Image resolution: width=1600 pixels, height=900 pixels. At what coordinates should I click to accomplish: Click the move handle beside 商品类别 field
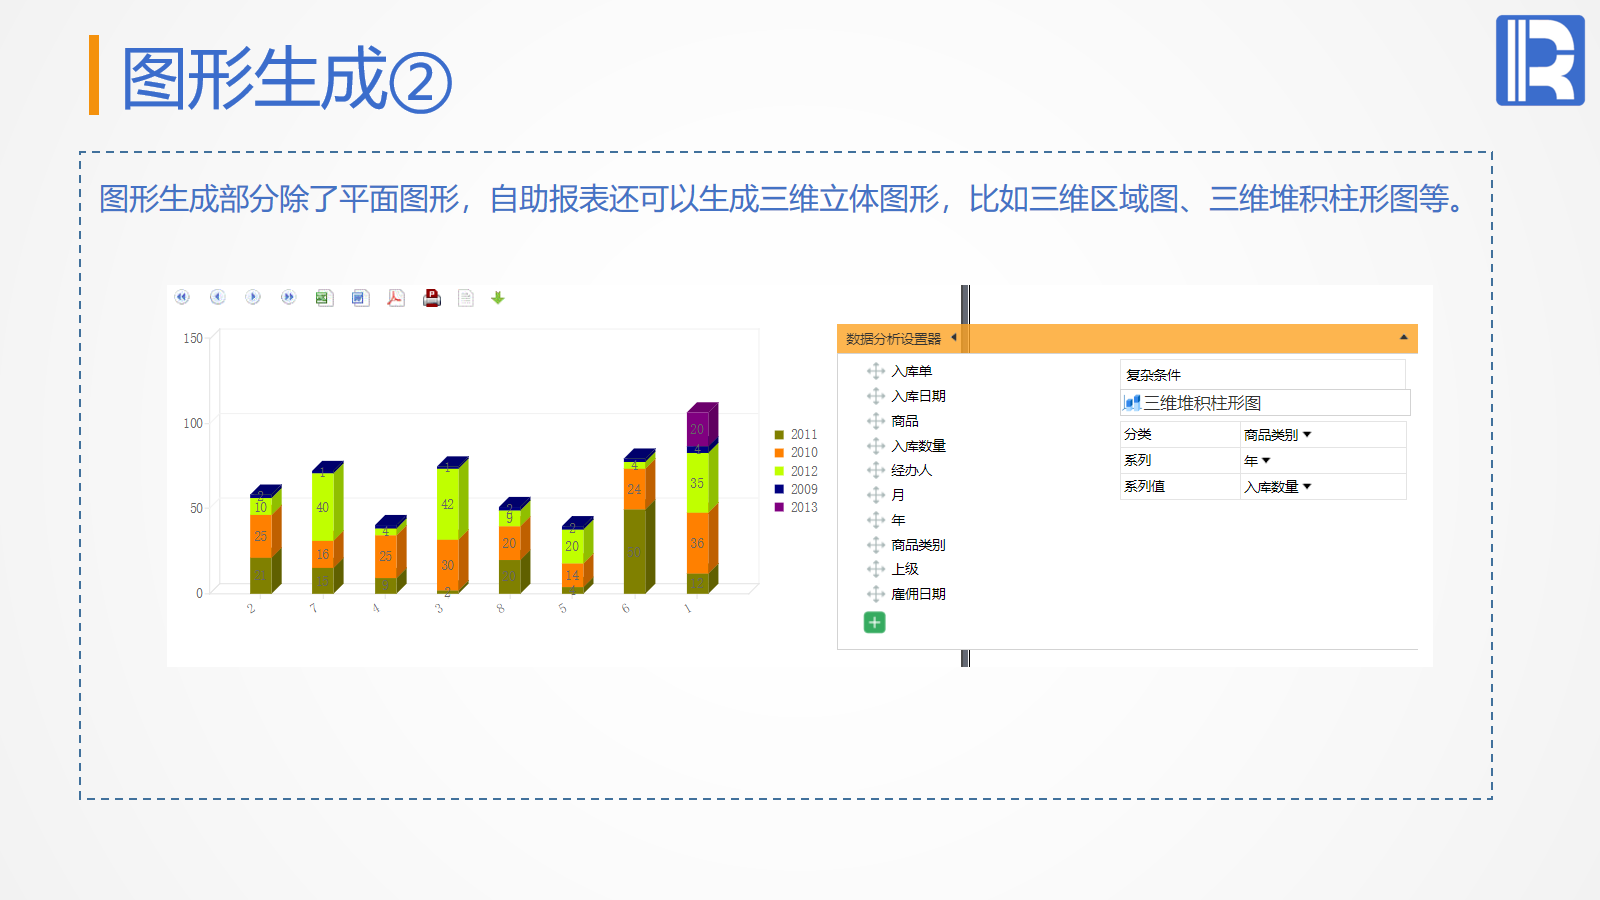pyautogui.click(x=876, y=545)
